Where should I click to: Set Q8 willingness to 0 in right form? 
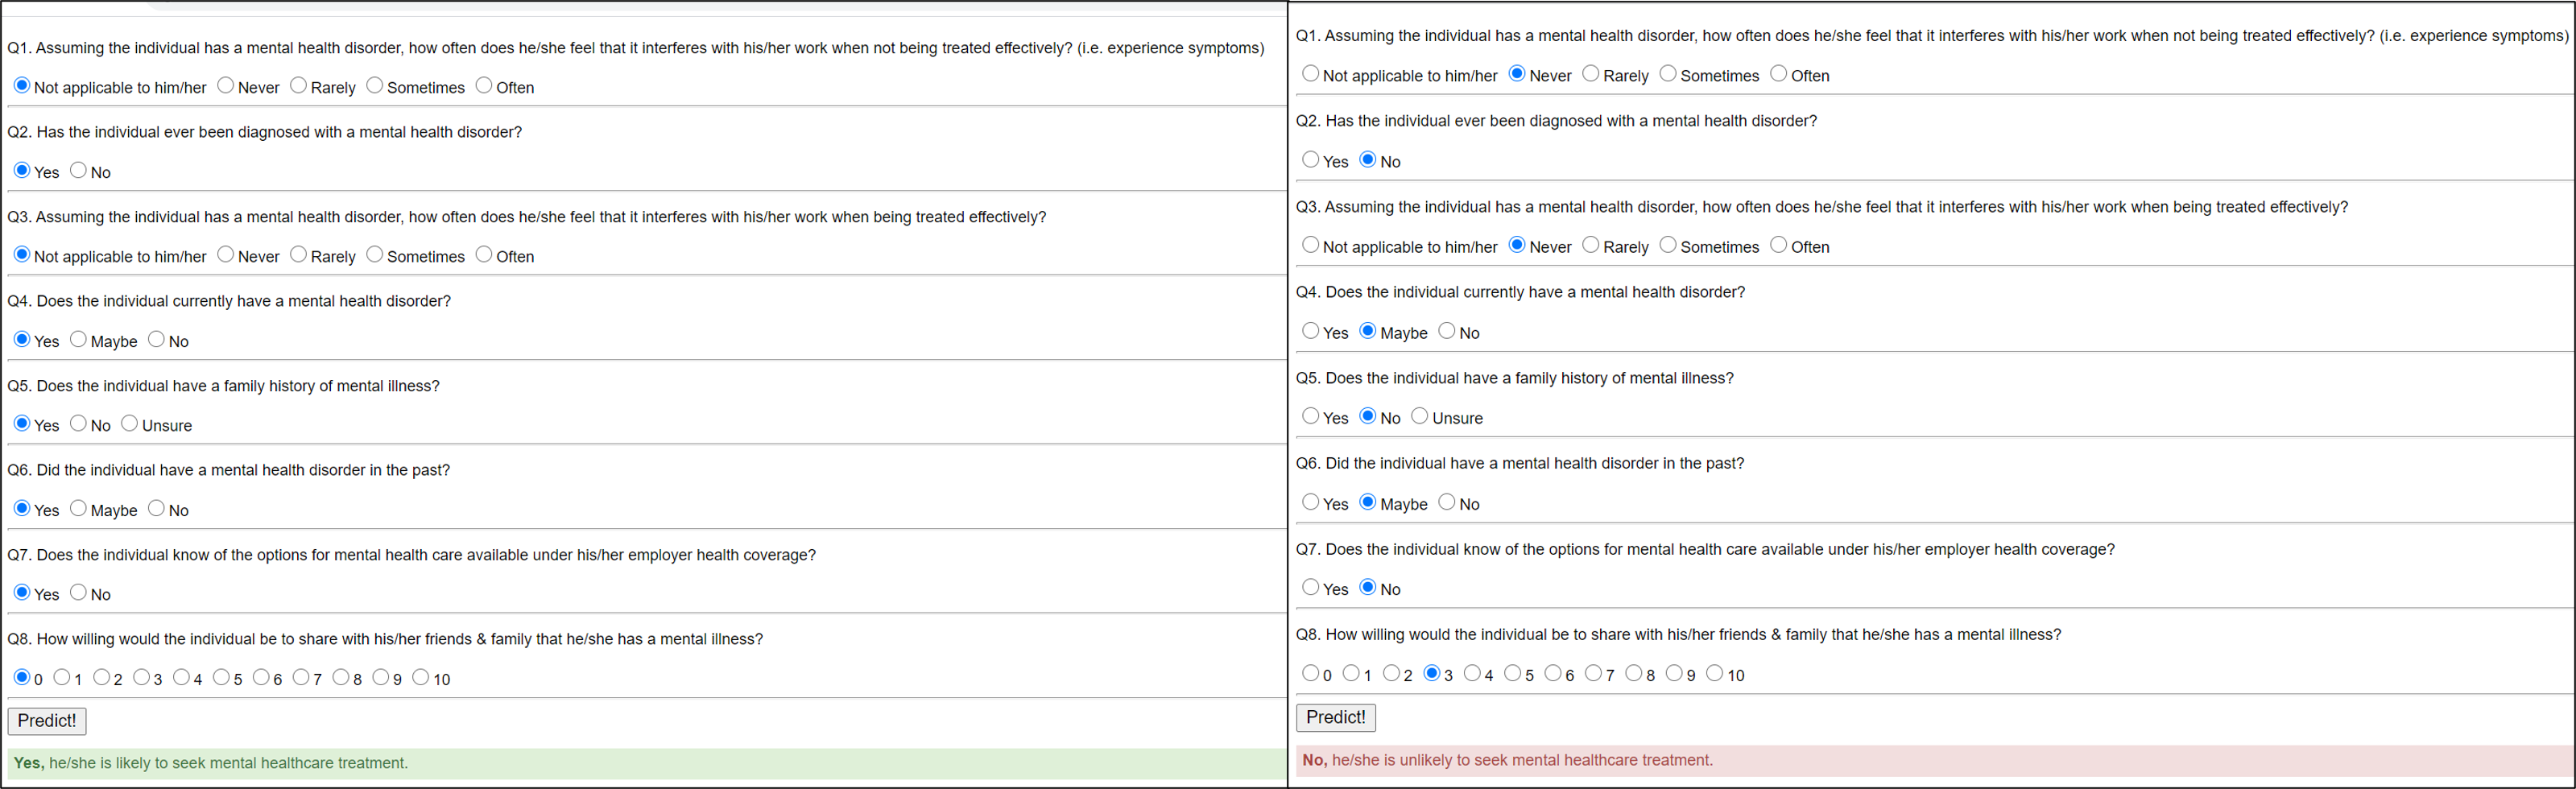(1311, 673)
